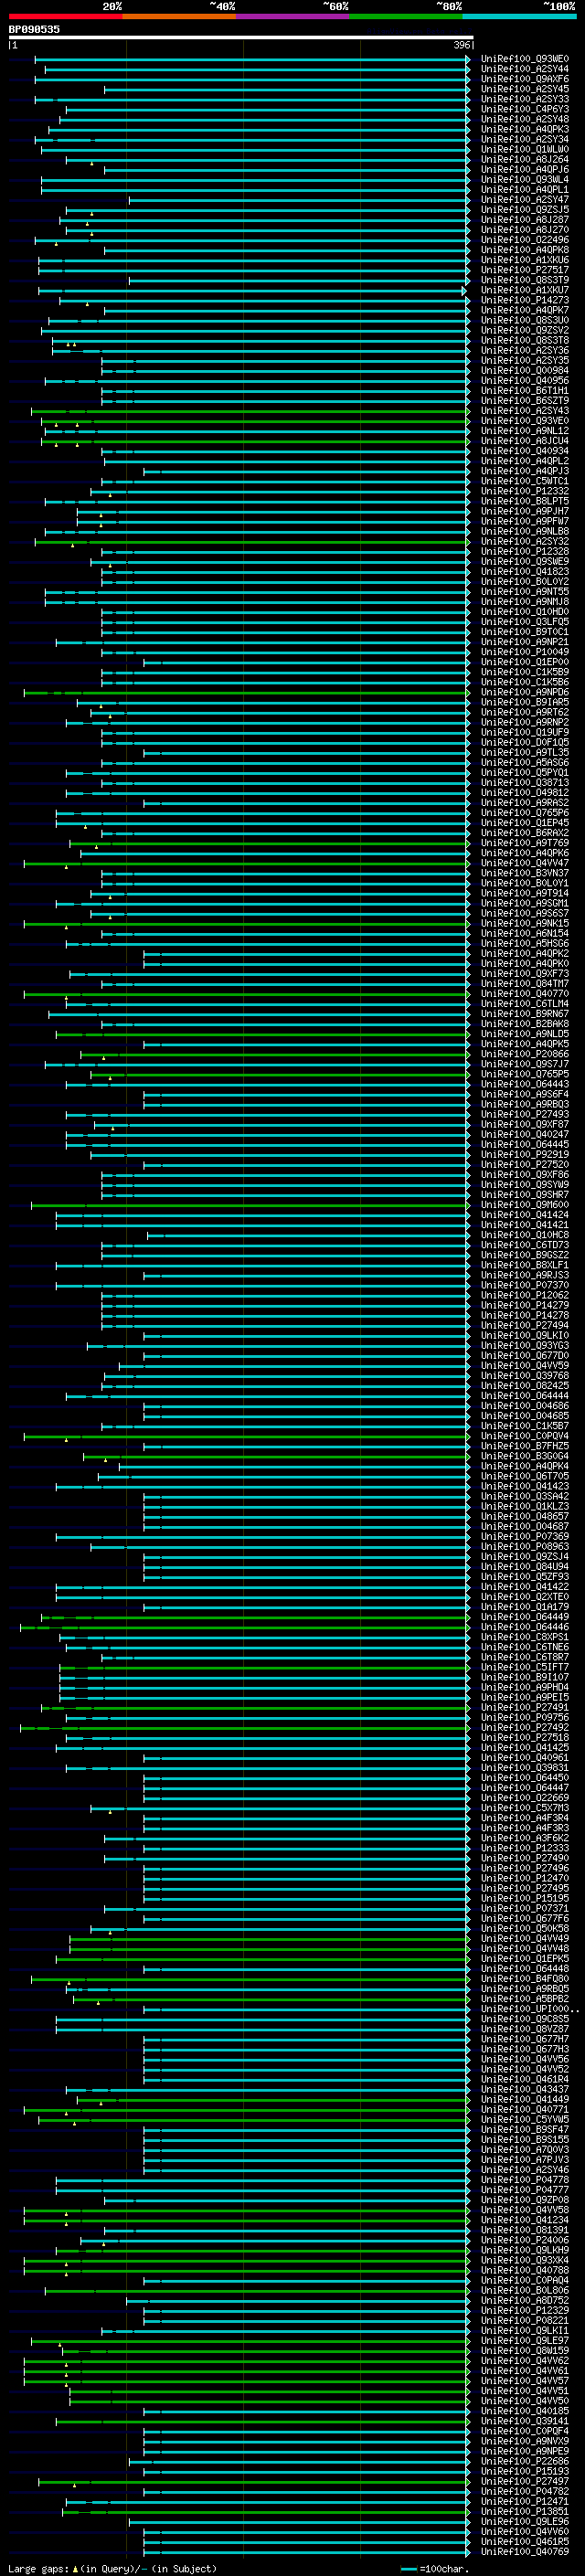Open entry UniRef100_Q10HC8

coord(525,1235)
